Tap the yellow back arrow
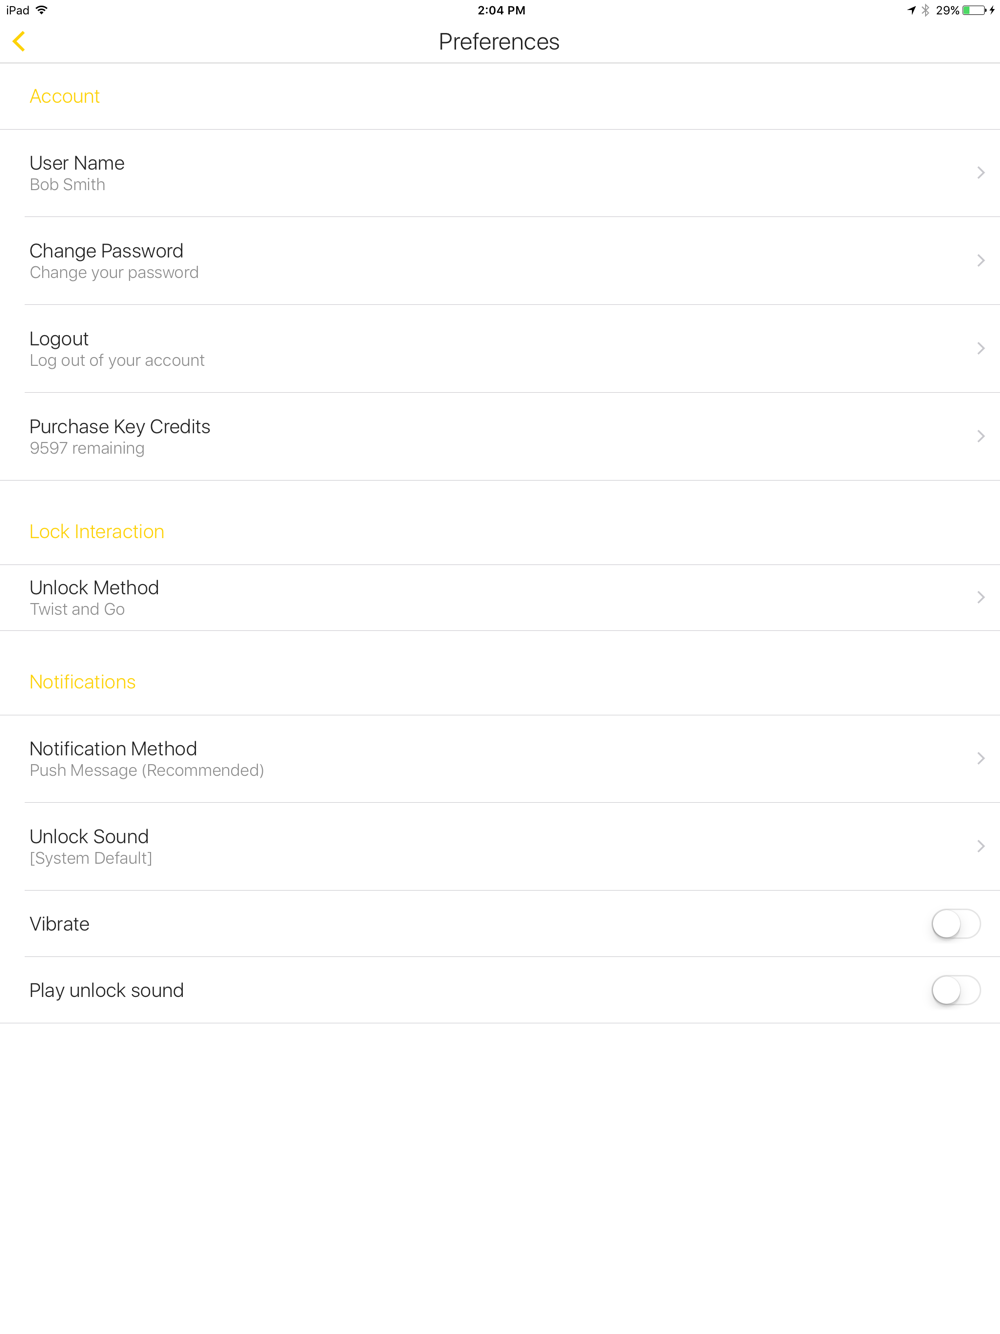 click(x=19, y=41)
